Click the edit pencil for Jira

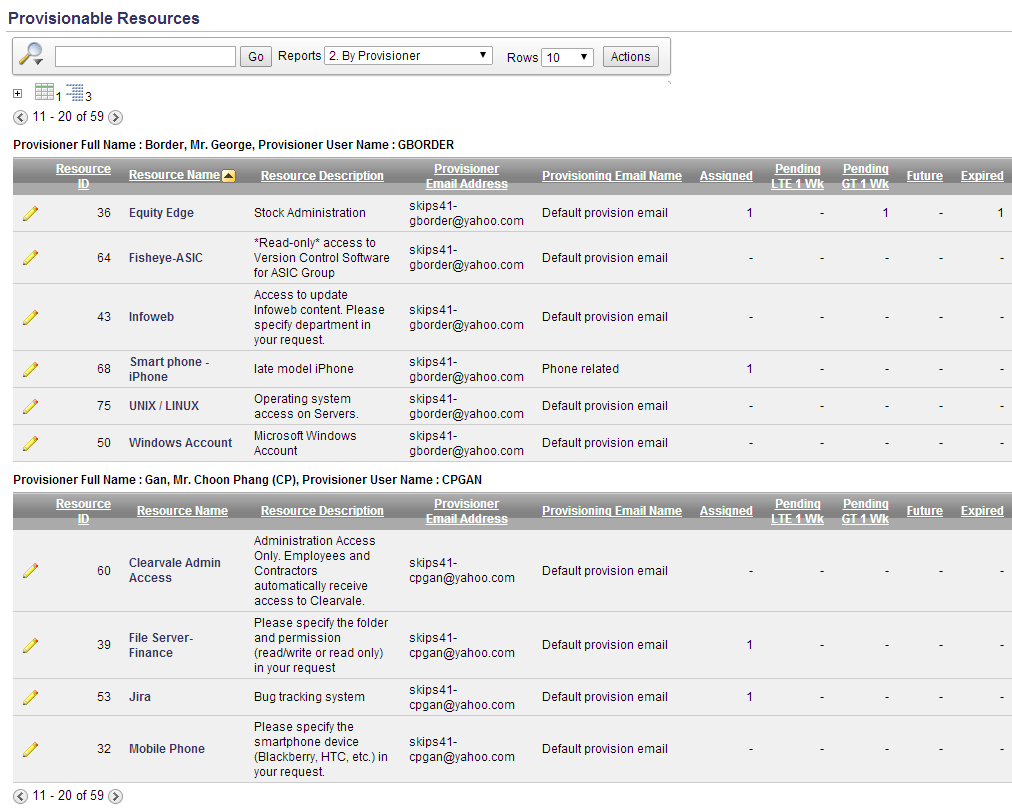(x=30, y=697)
